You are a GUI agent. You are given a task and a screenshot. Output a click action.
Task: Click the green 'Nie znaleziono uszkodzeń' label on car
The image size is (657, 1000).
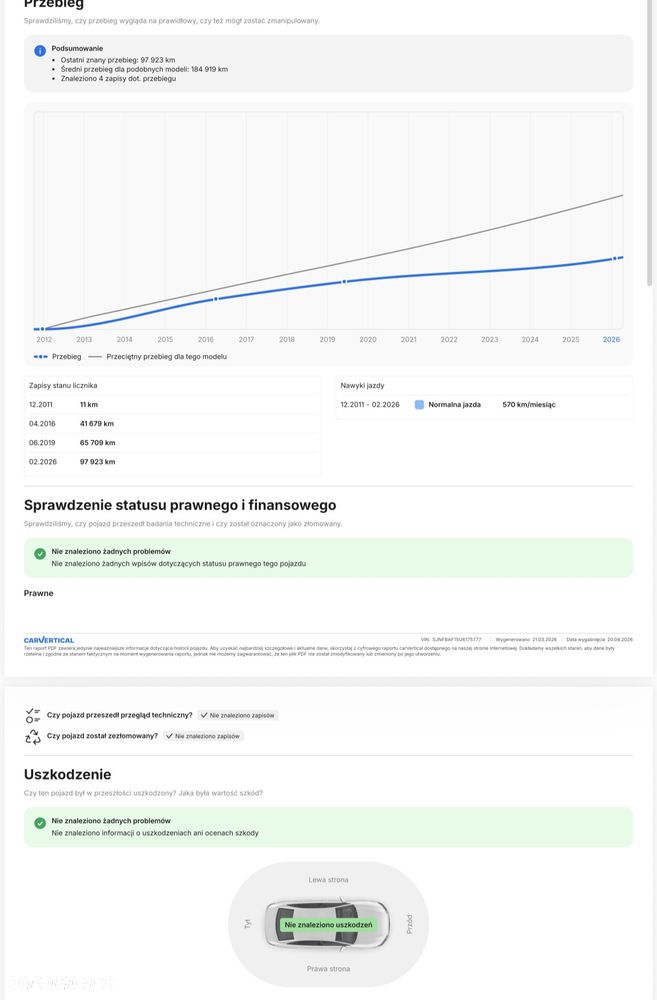328,925
